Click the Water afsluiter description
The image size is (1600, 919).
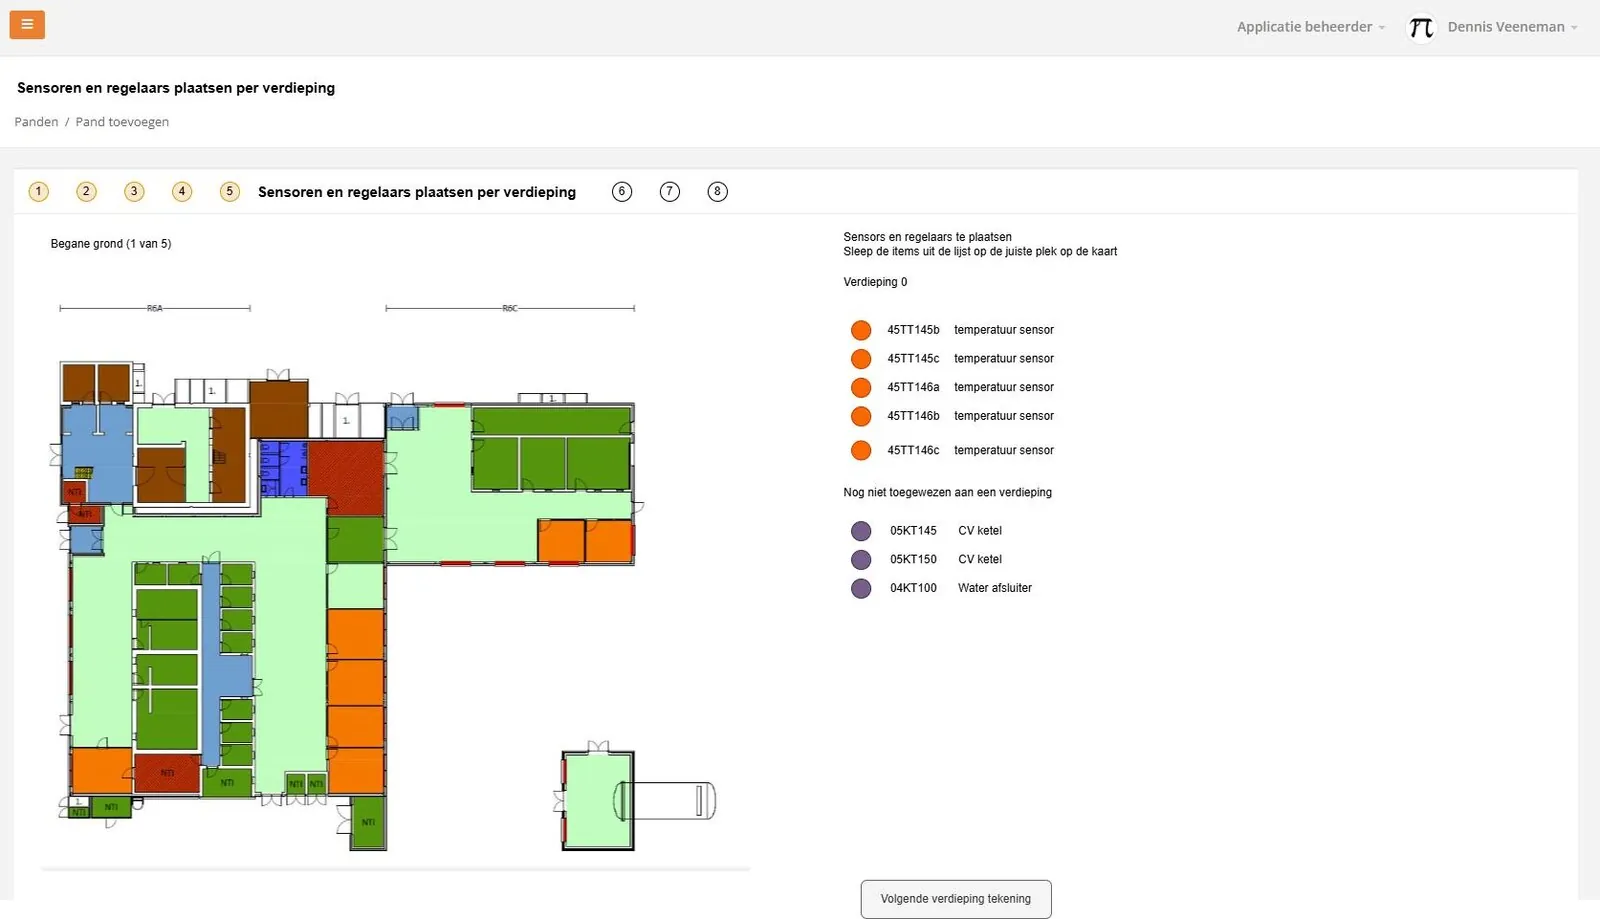pyautogui.click(x=995, y=588)
